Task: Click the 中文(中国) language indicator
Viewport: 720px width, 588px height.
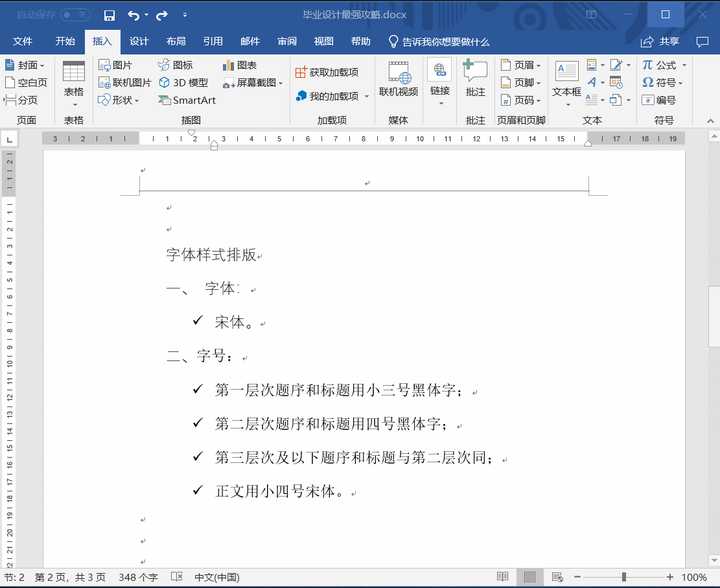Action: [217, 577]
